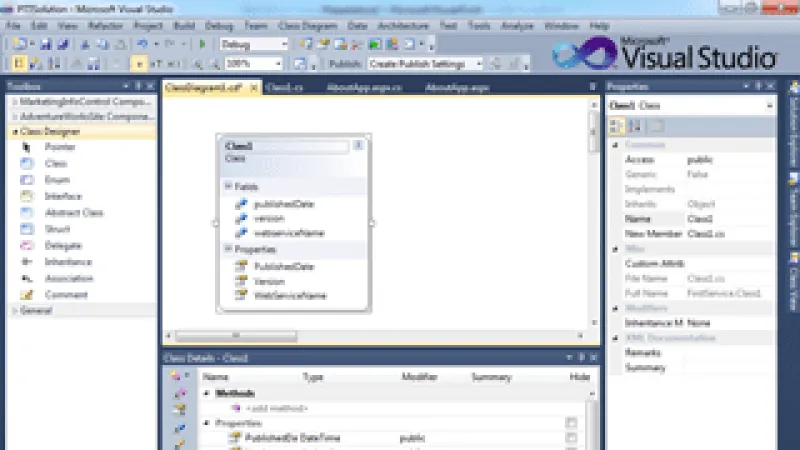
Task: Select the Comment item in the Toolbox
Action: pos(66,294)
